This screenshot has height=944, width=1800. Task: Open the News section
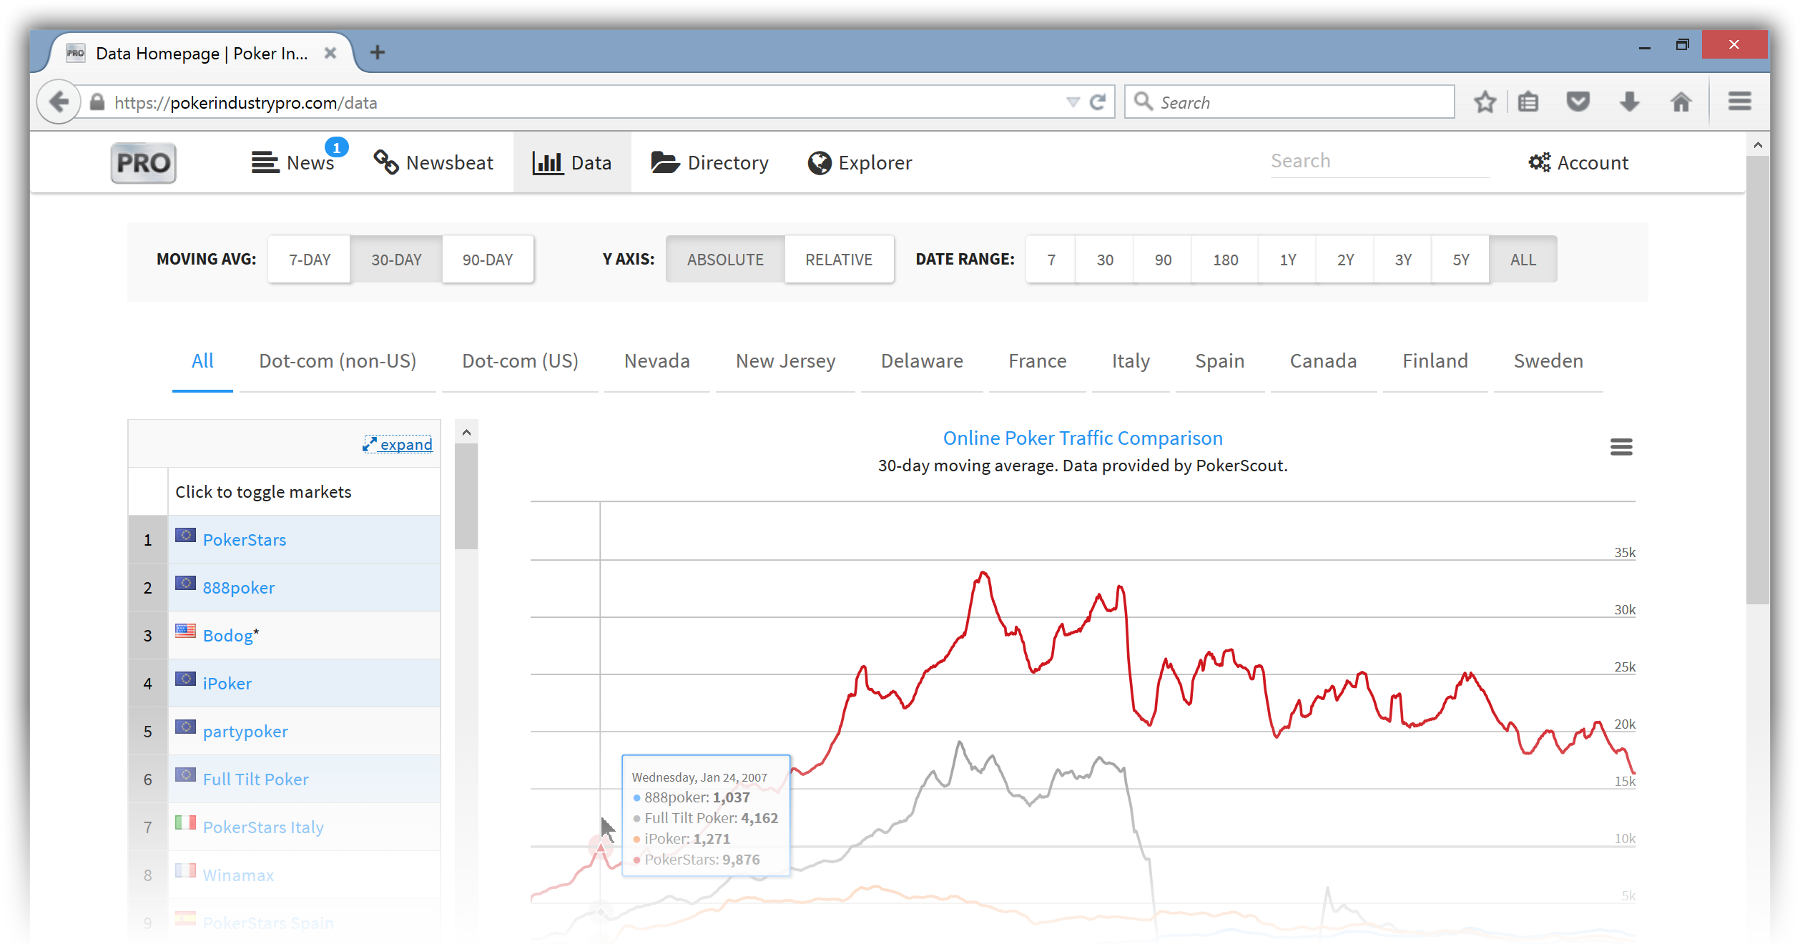[x=293, y=162]
